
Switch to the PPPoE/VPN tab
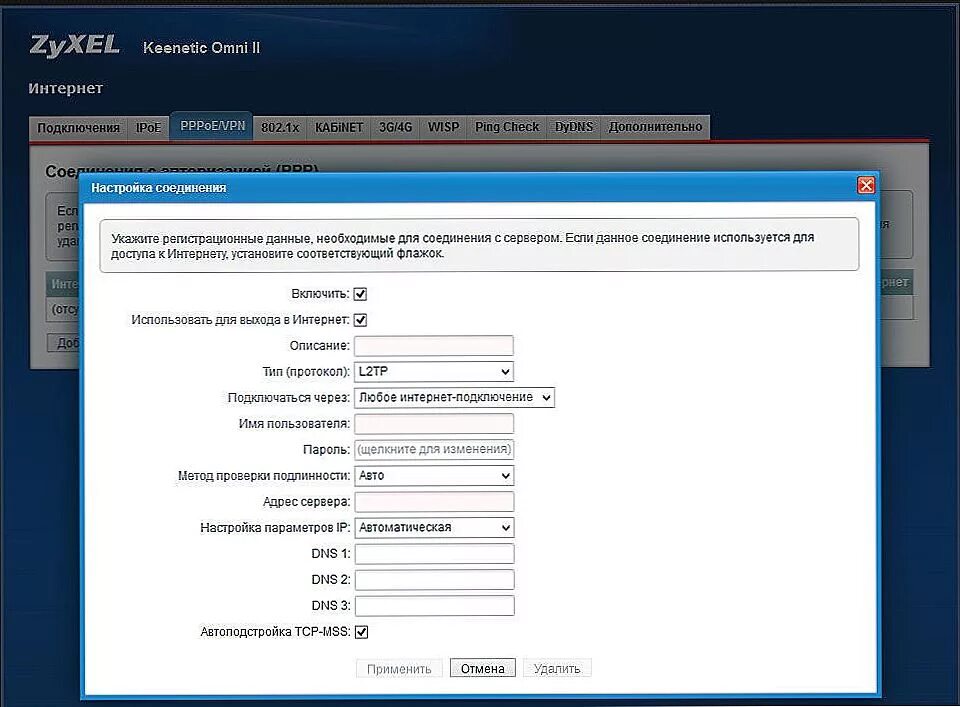[x=212, y=126]
